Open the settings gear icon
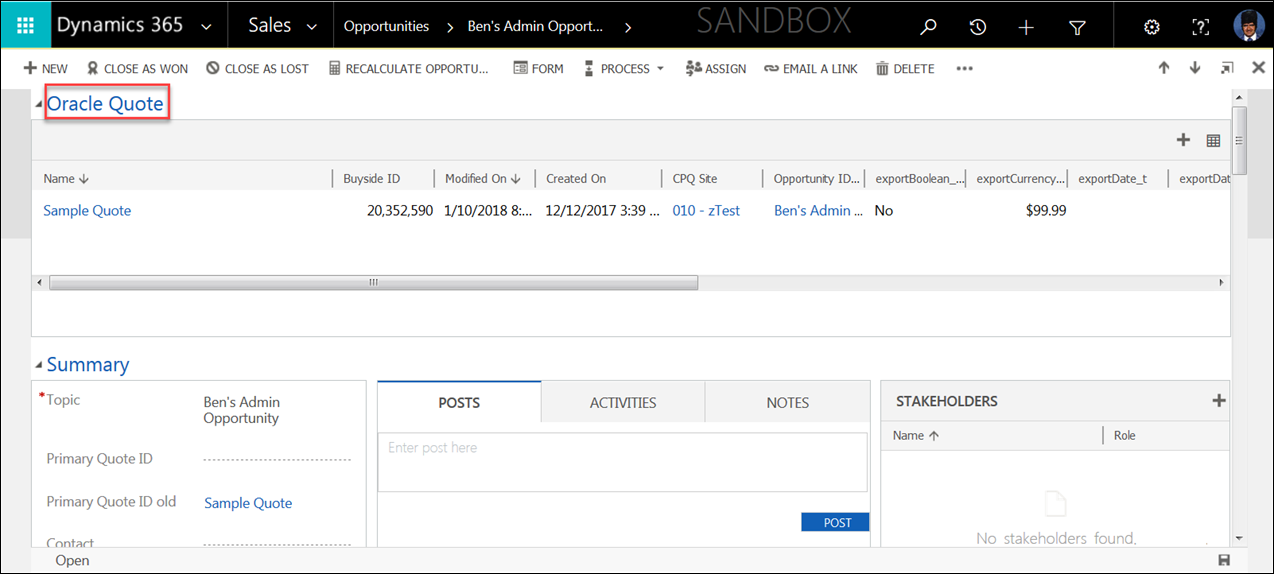 coord(1151,28)
